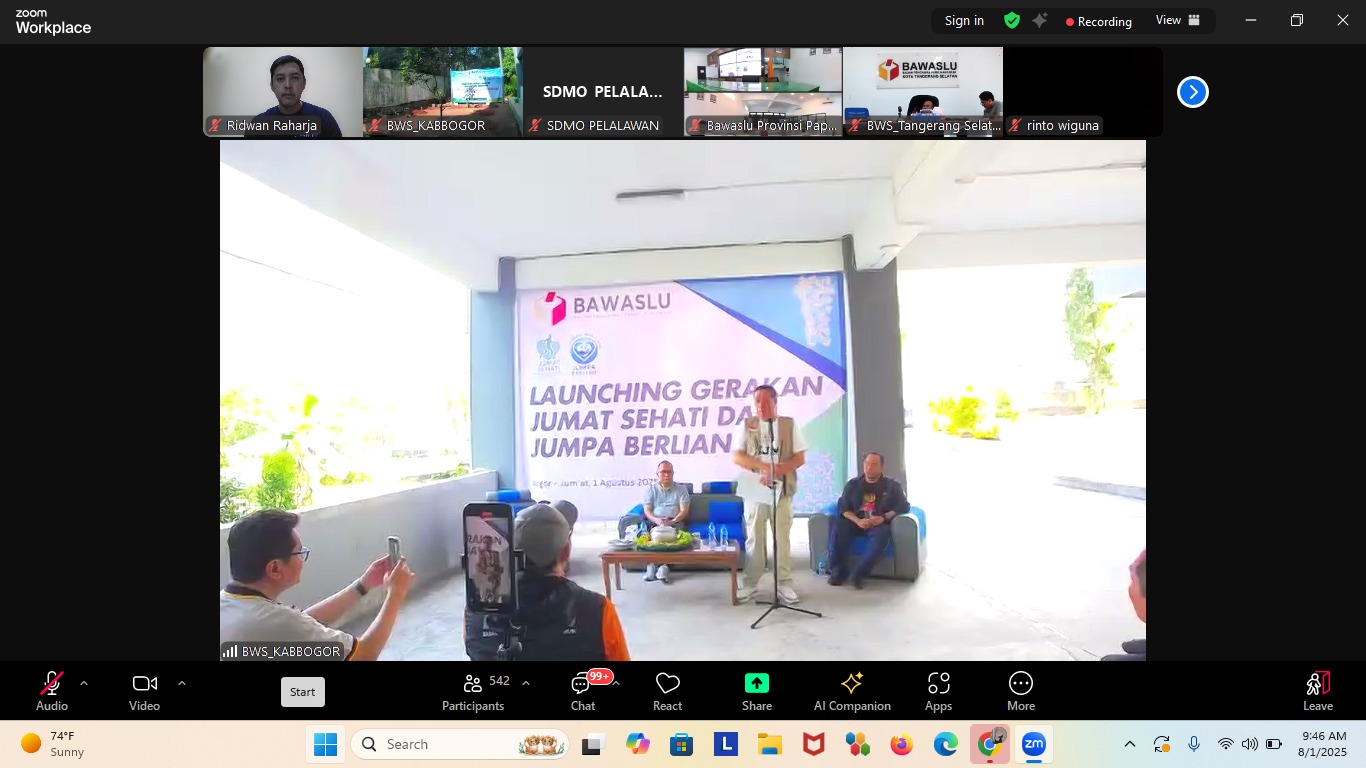Open the Apps panel
Screen dimensions: 1366x768
click(x=938, y=691)
